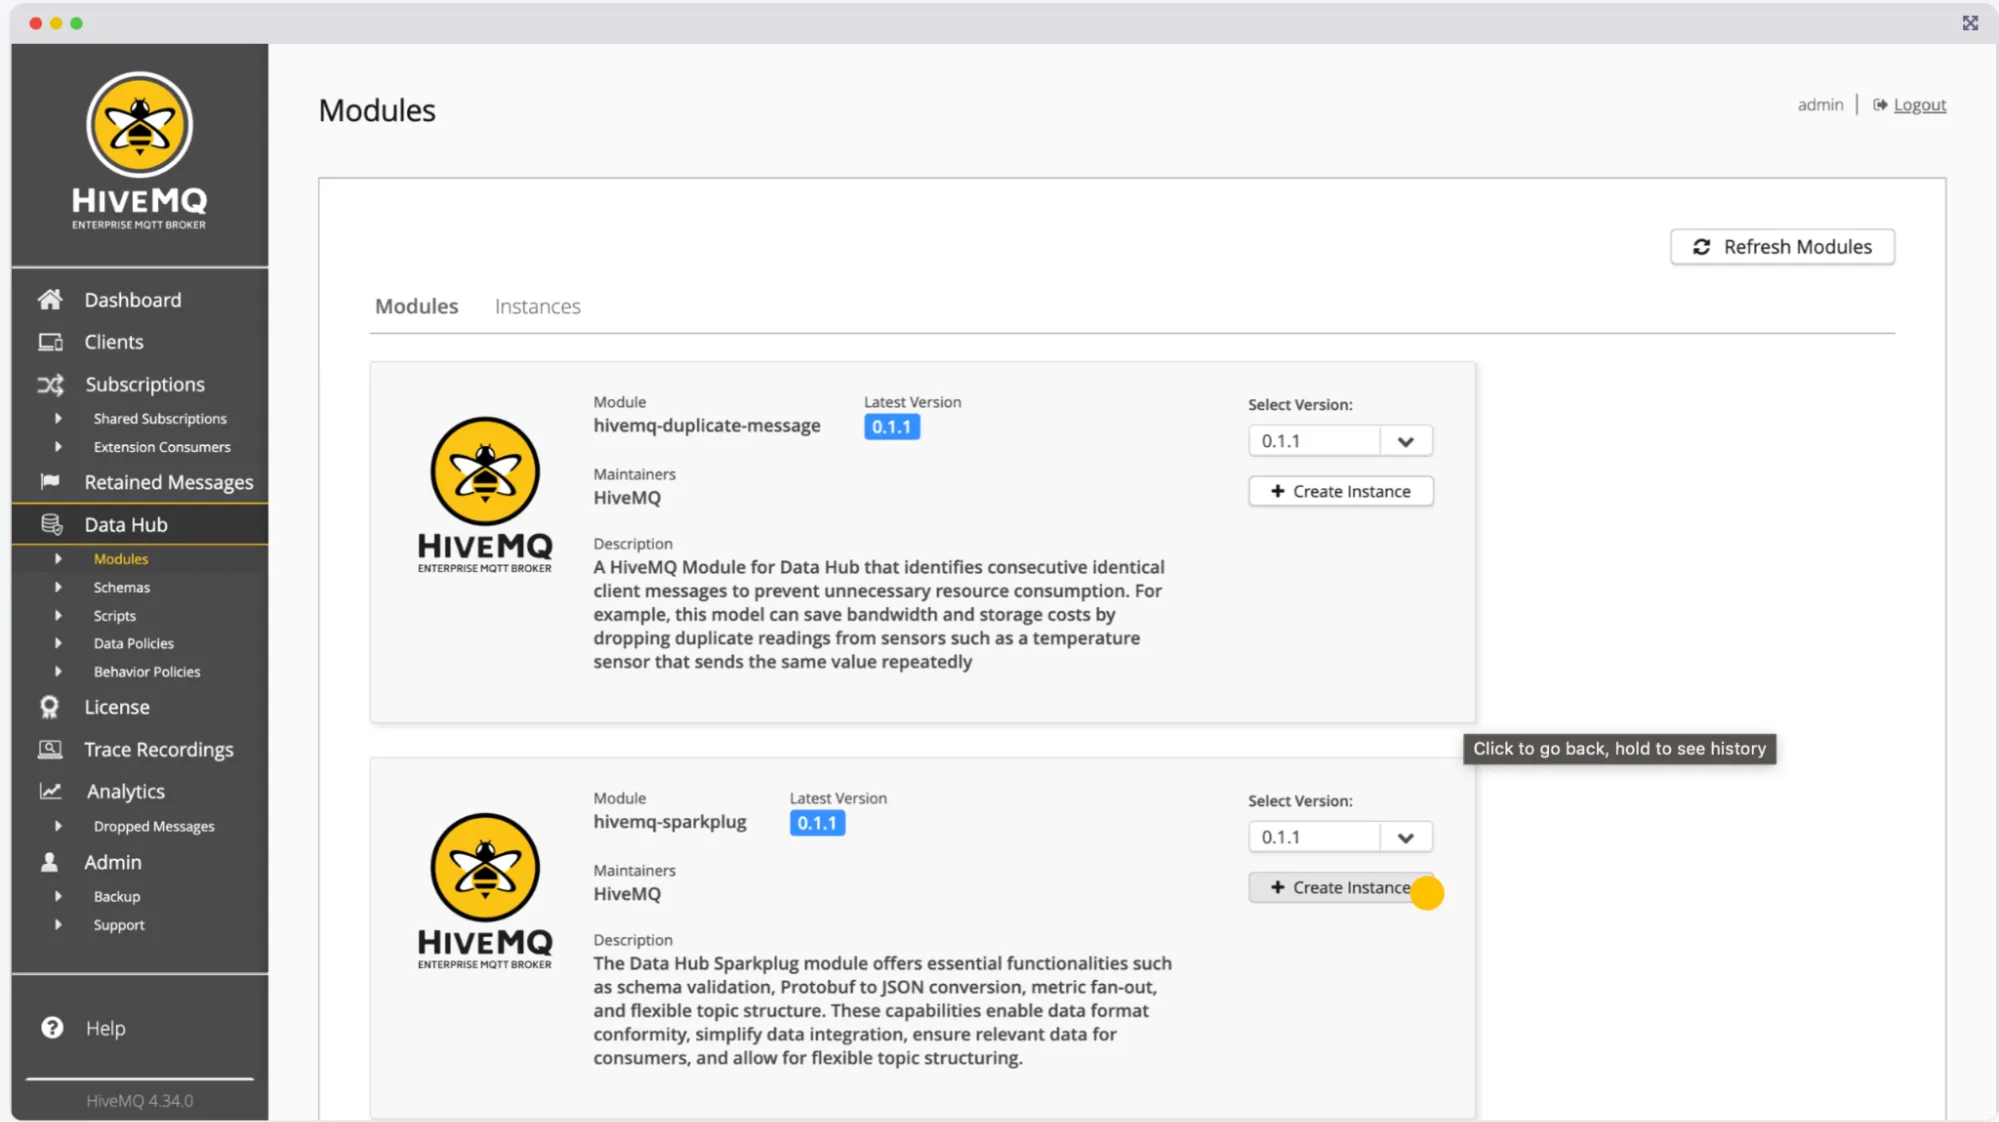1999x1122 pixels.
Task: Click the hivemq-duplicate-message module name
Action: click(x=707, y=425)
